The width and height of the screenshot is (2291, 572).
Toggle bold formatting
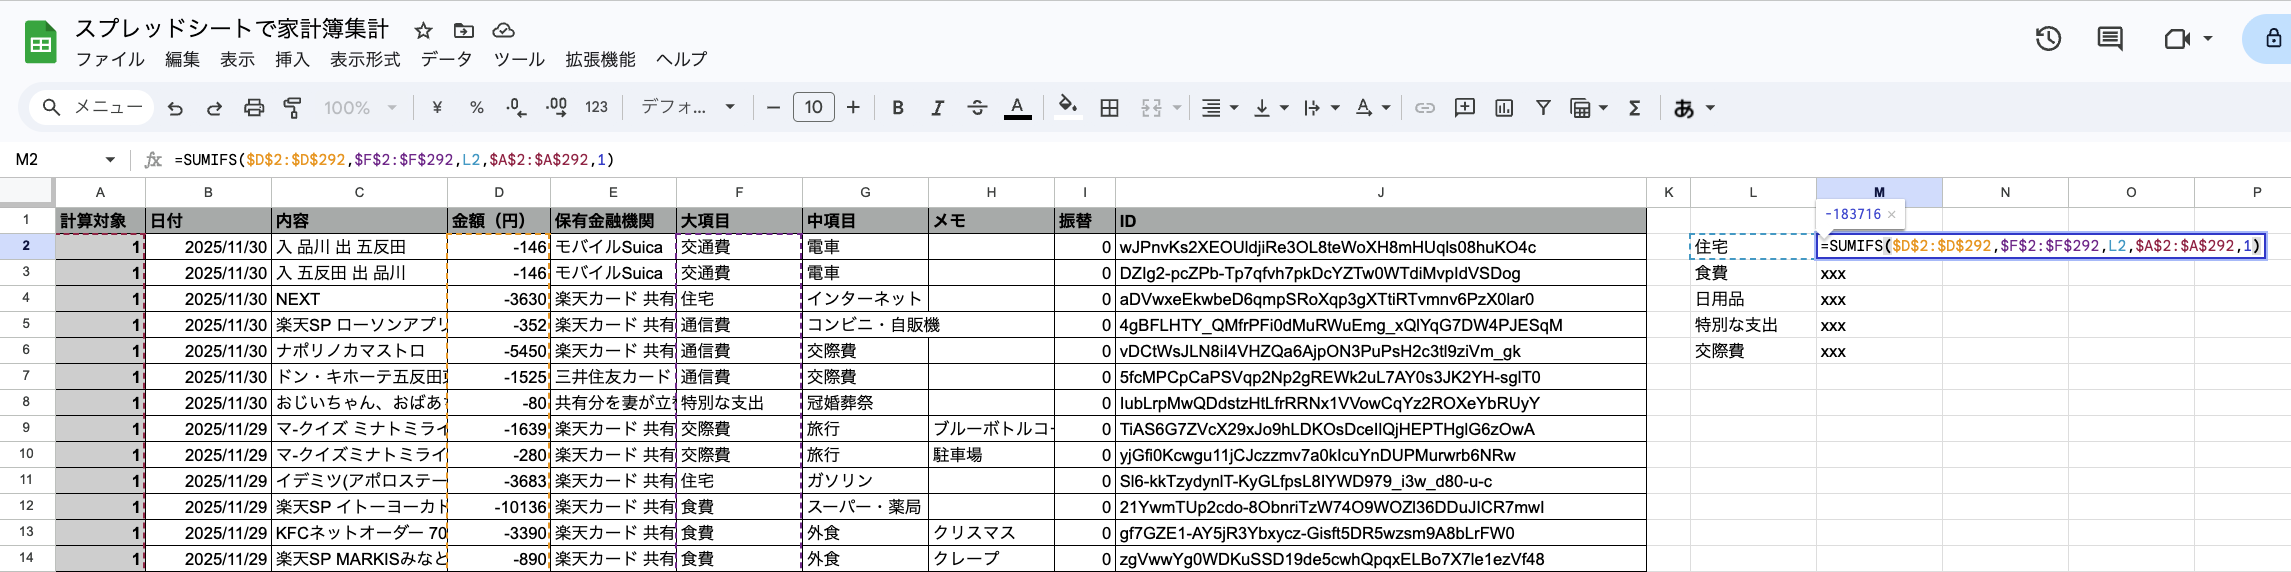point(898,108)
